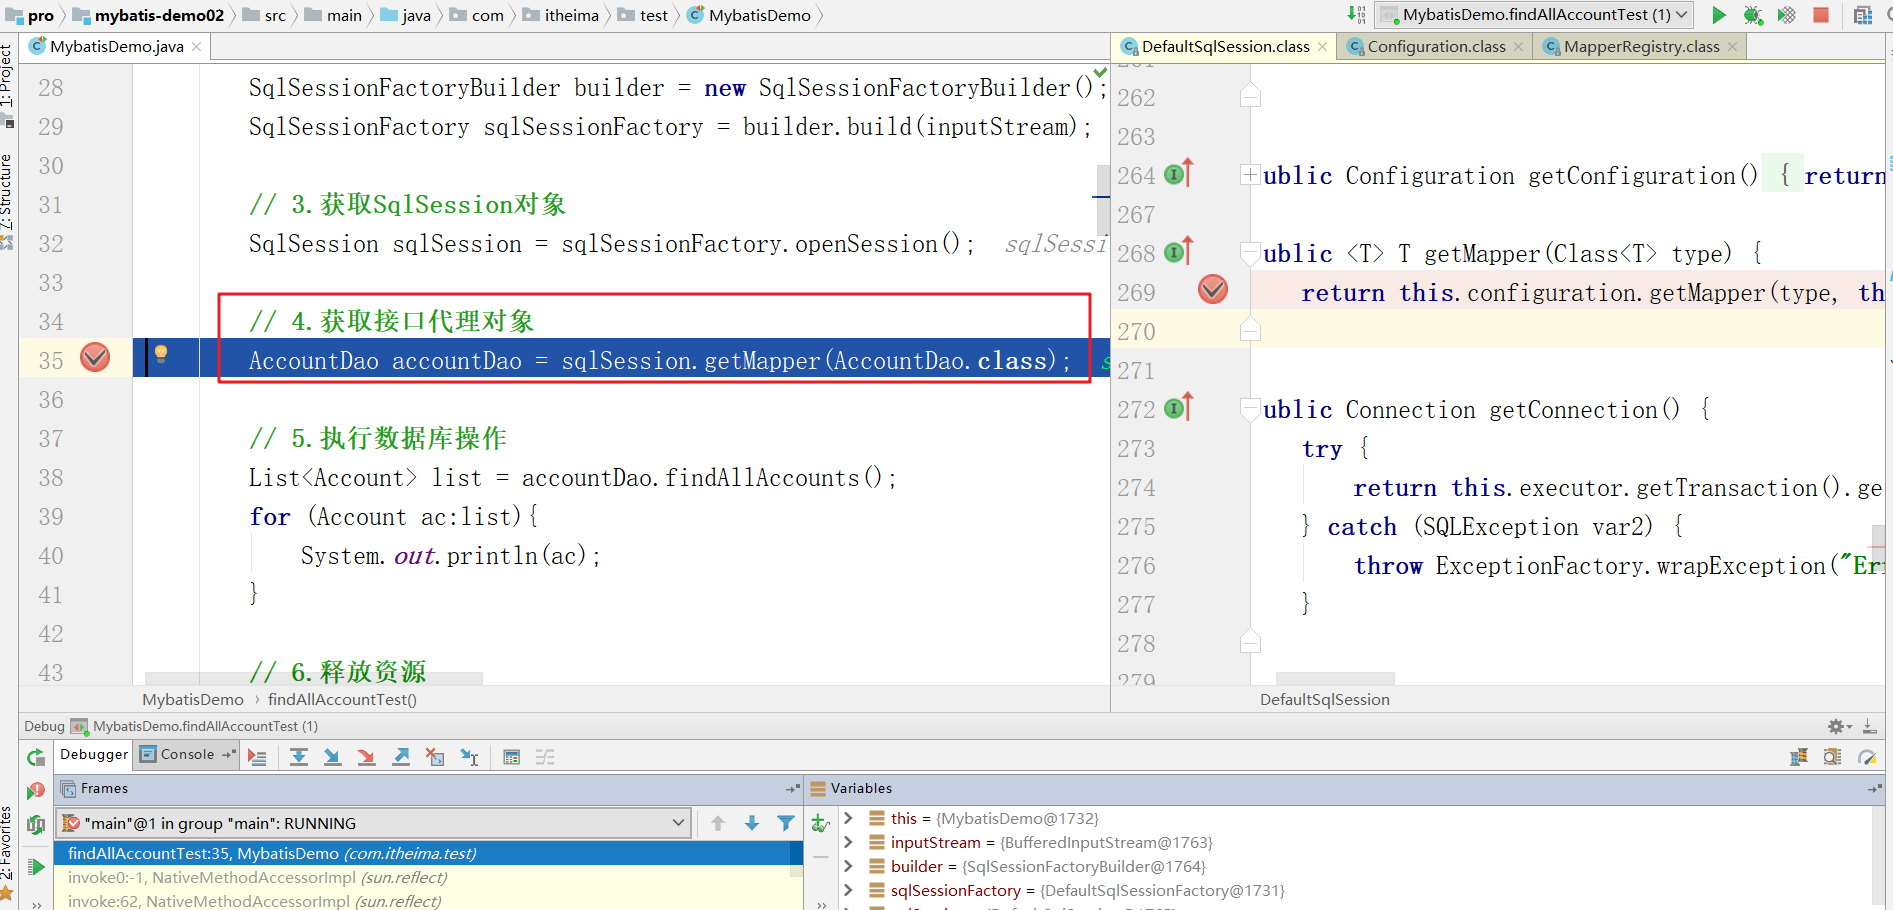This screenshot has width=1893, height=910.
Task: Click the implemented-method gutter marker on line 268
Action: 1180,251
